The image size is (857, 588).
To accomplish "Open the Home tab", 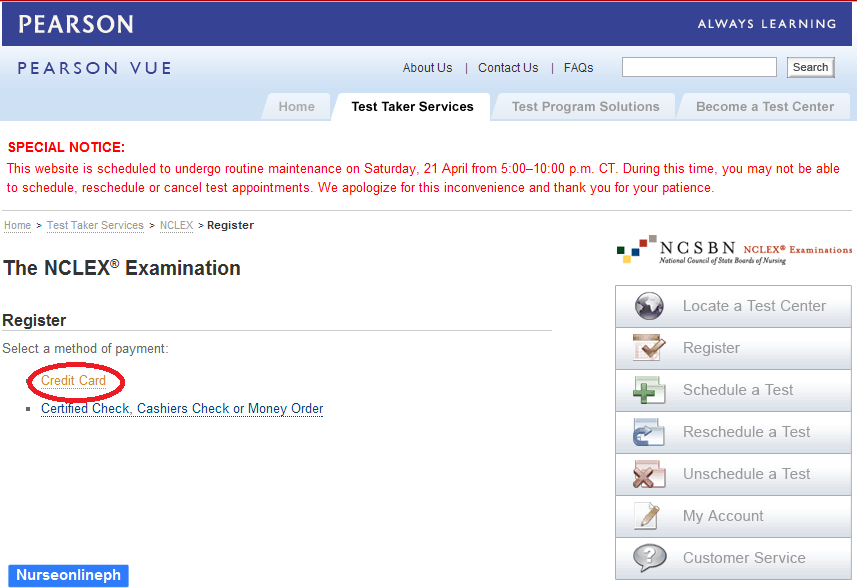I will coord(296,107).
